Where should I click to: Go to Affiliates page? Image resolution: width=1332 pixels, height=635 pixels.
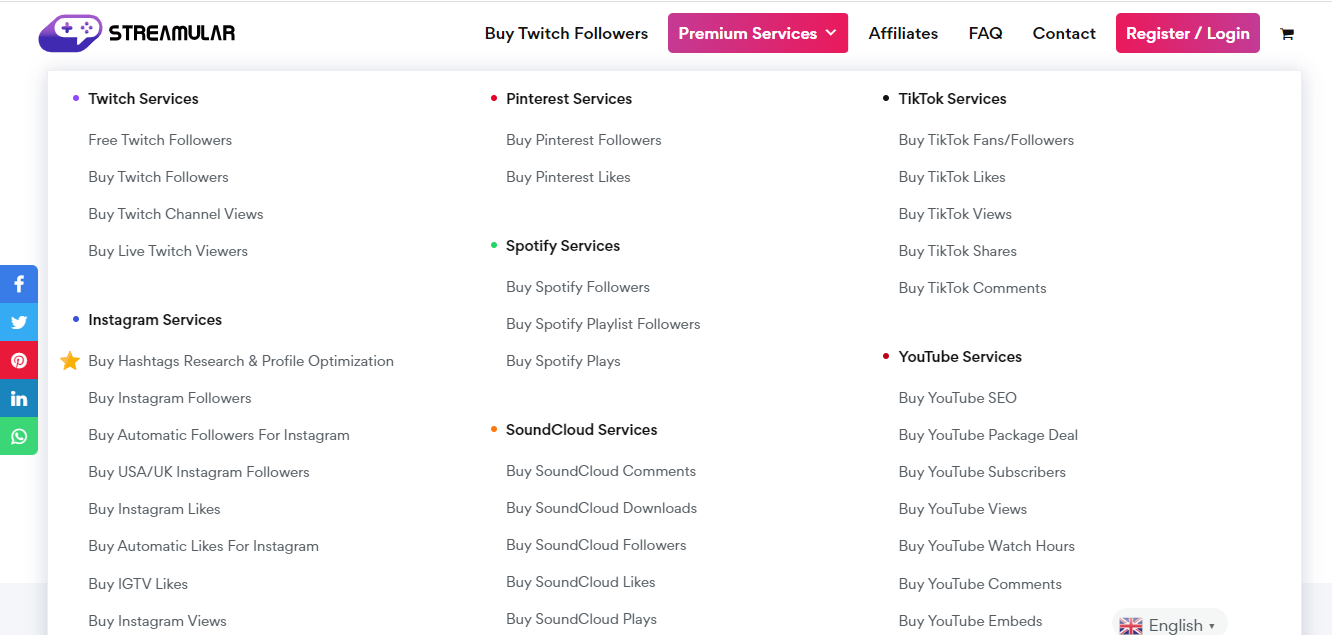[903, 33]
